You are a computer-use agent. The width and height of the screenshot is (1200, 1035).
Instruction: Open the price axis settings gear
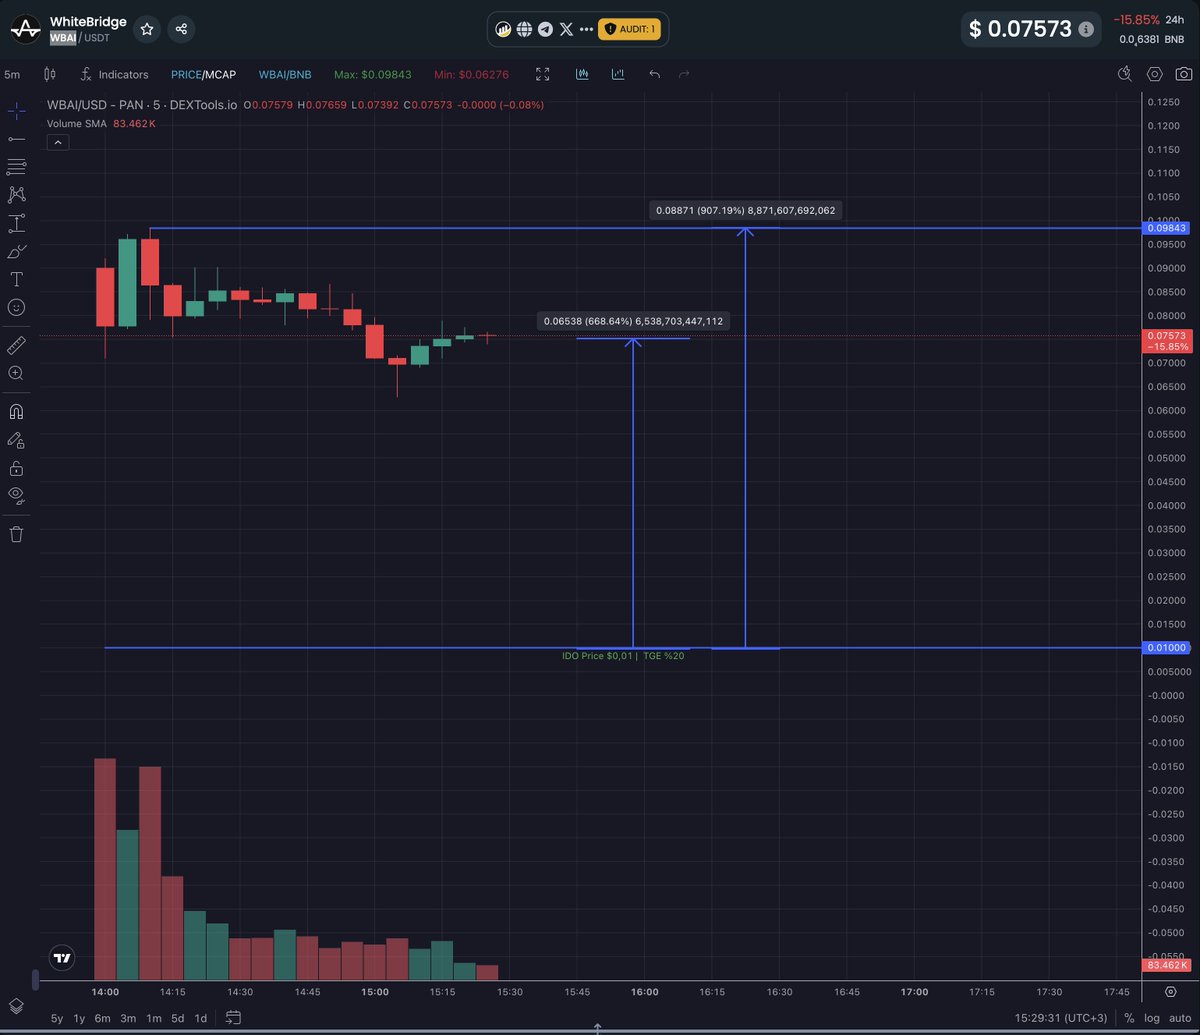pyautogui.click(x=1171, y=991)
